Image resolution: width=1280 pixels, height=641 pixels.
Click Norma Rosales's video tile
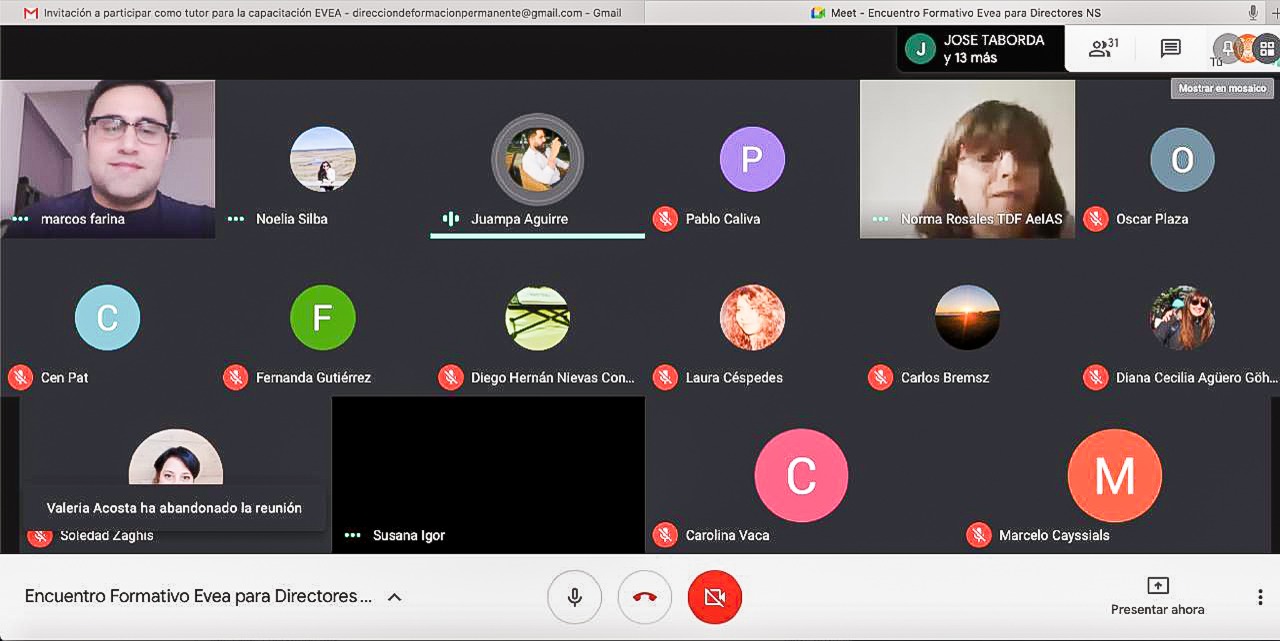pos(968,159)
